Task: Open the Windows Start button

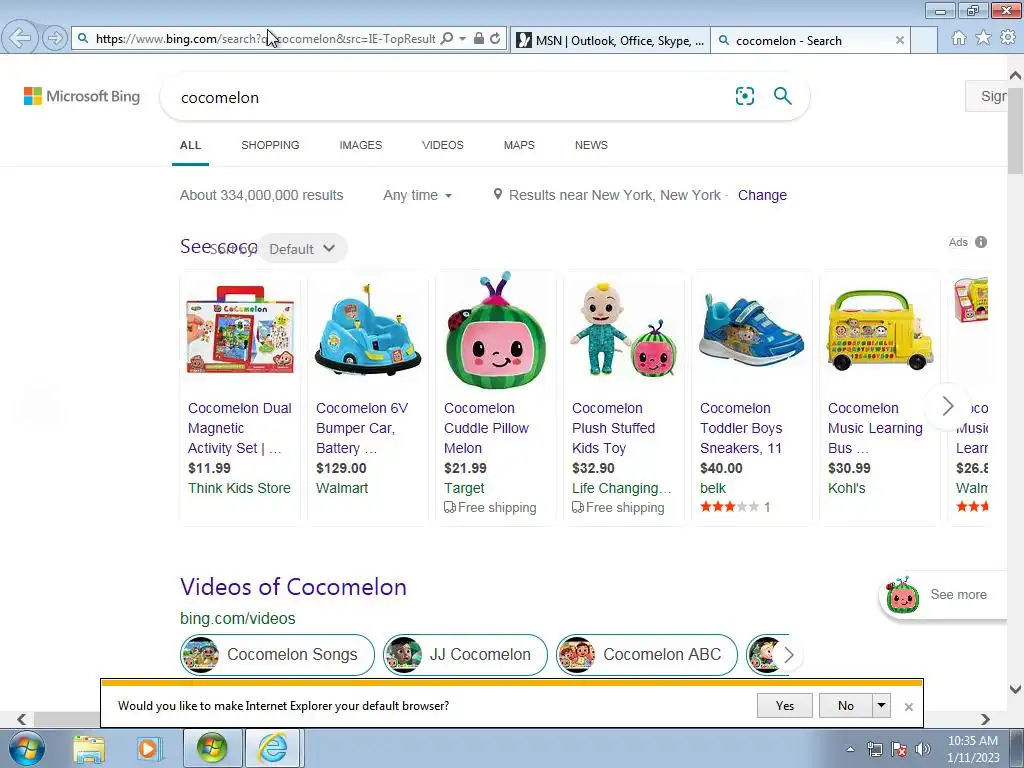Action: pyautogui.click(x=27, y=748)
